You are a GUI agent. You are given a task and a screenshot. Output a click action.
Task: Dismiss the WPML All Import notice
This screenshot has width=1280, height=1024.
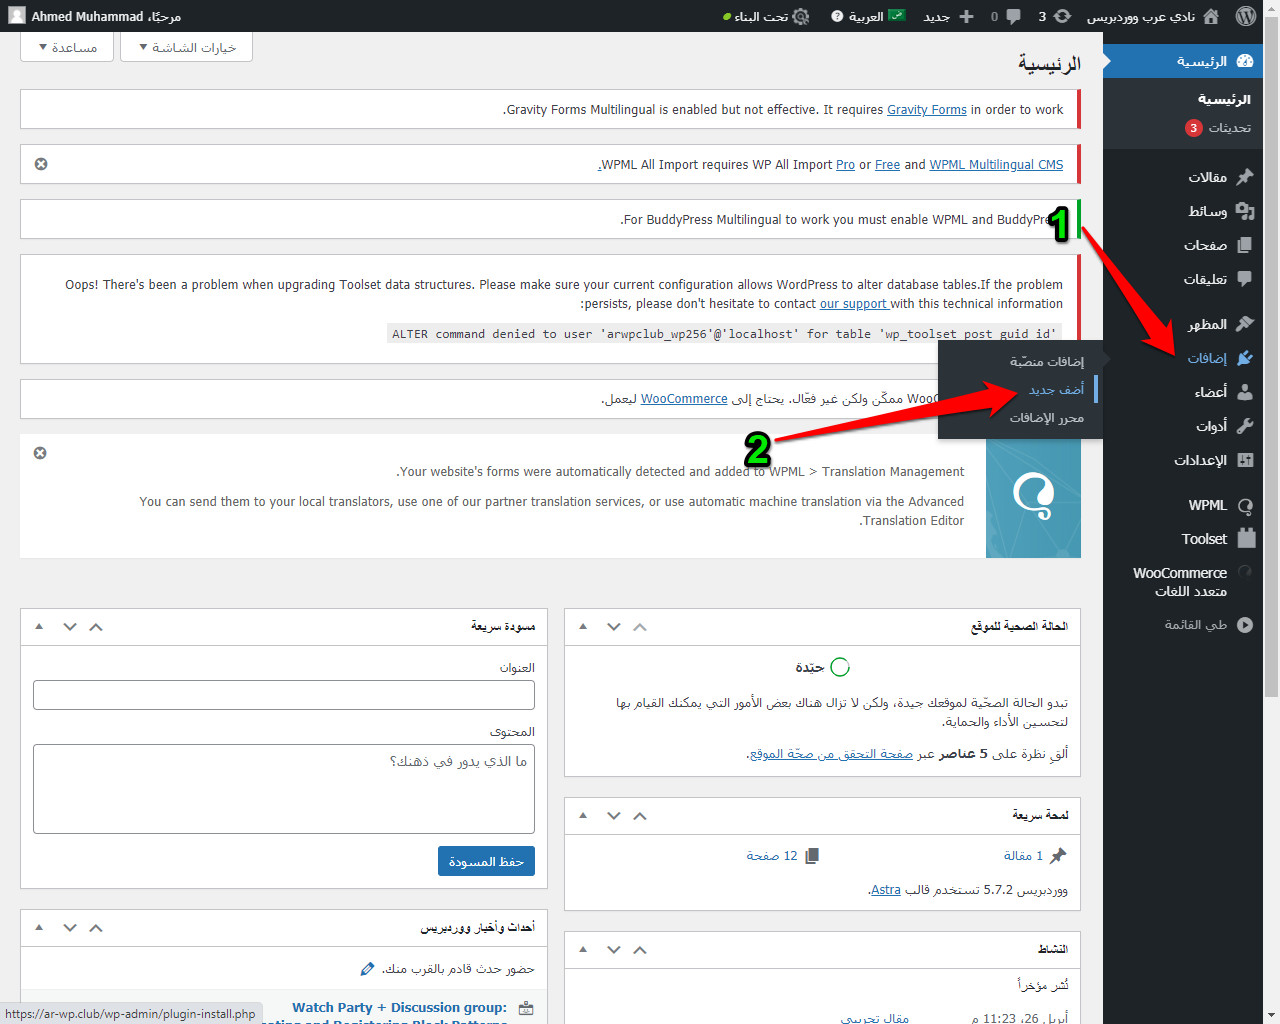[41, 164]
